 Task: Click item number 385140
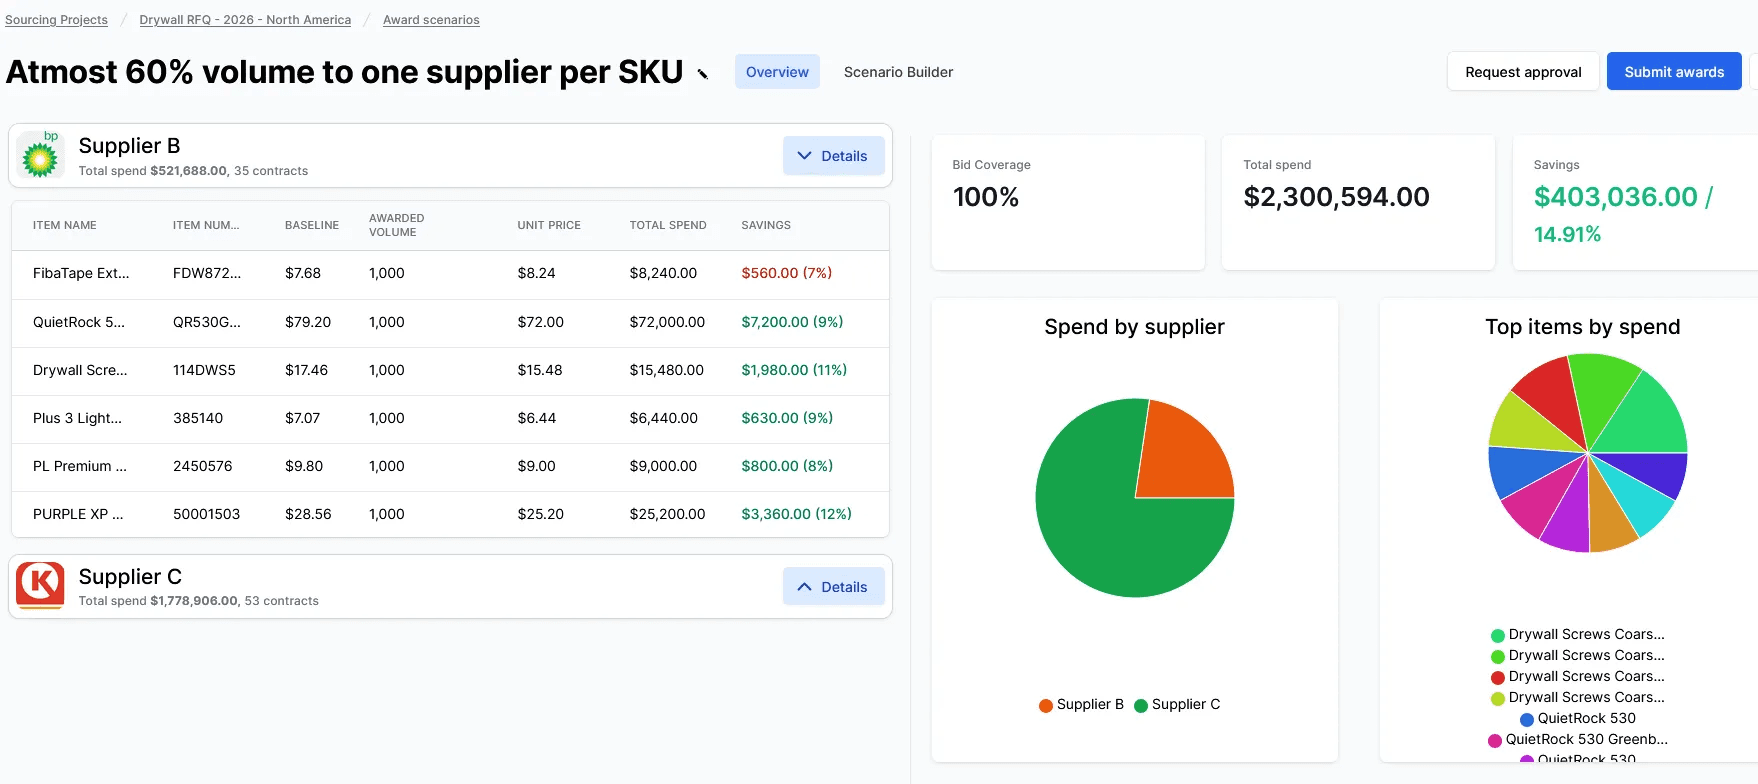tap(198, 418)
